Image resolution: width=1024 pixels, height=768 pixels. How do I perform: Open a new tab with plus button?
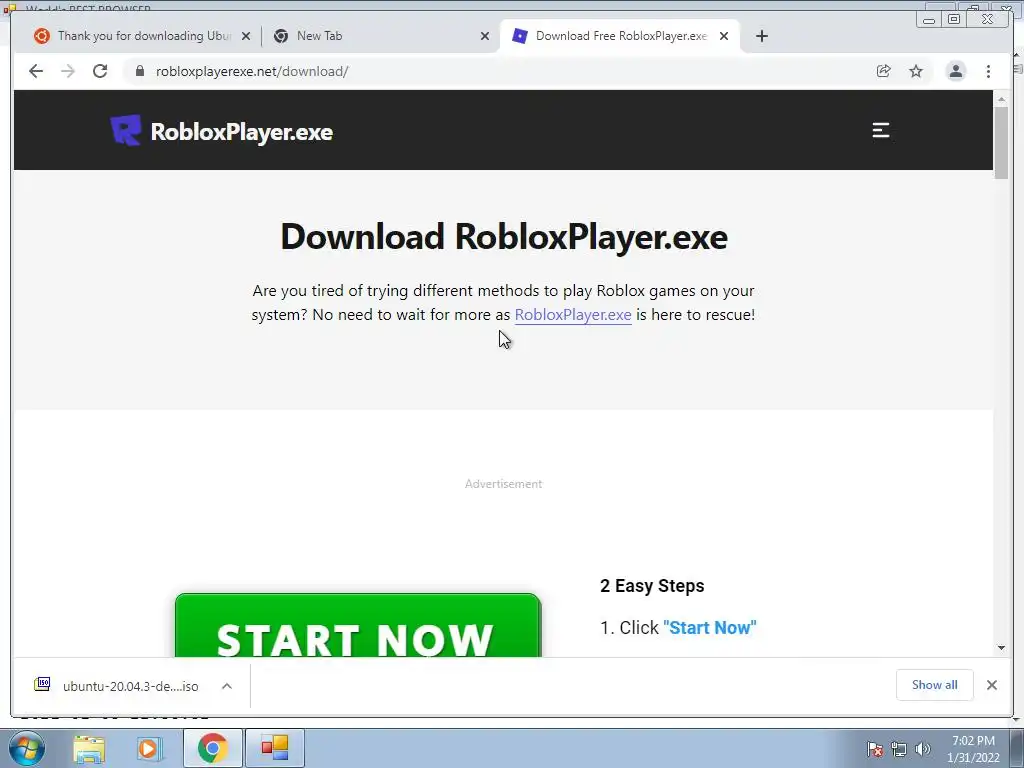[761, 36]
